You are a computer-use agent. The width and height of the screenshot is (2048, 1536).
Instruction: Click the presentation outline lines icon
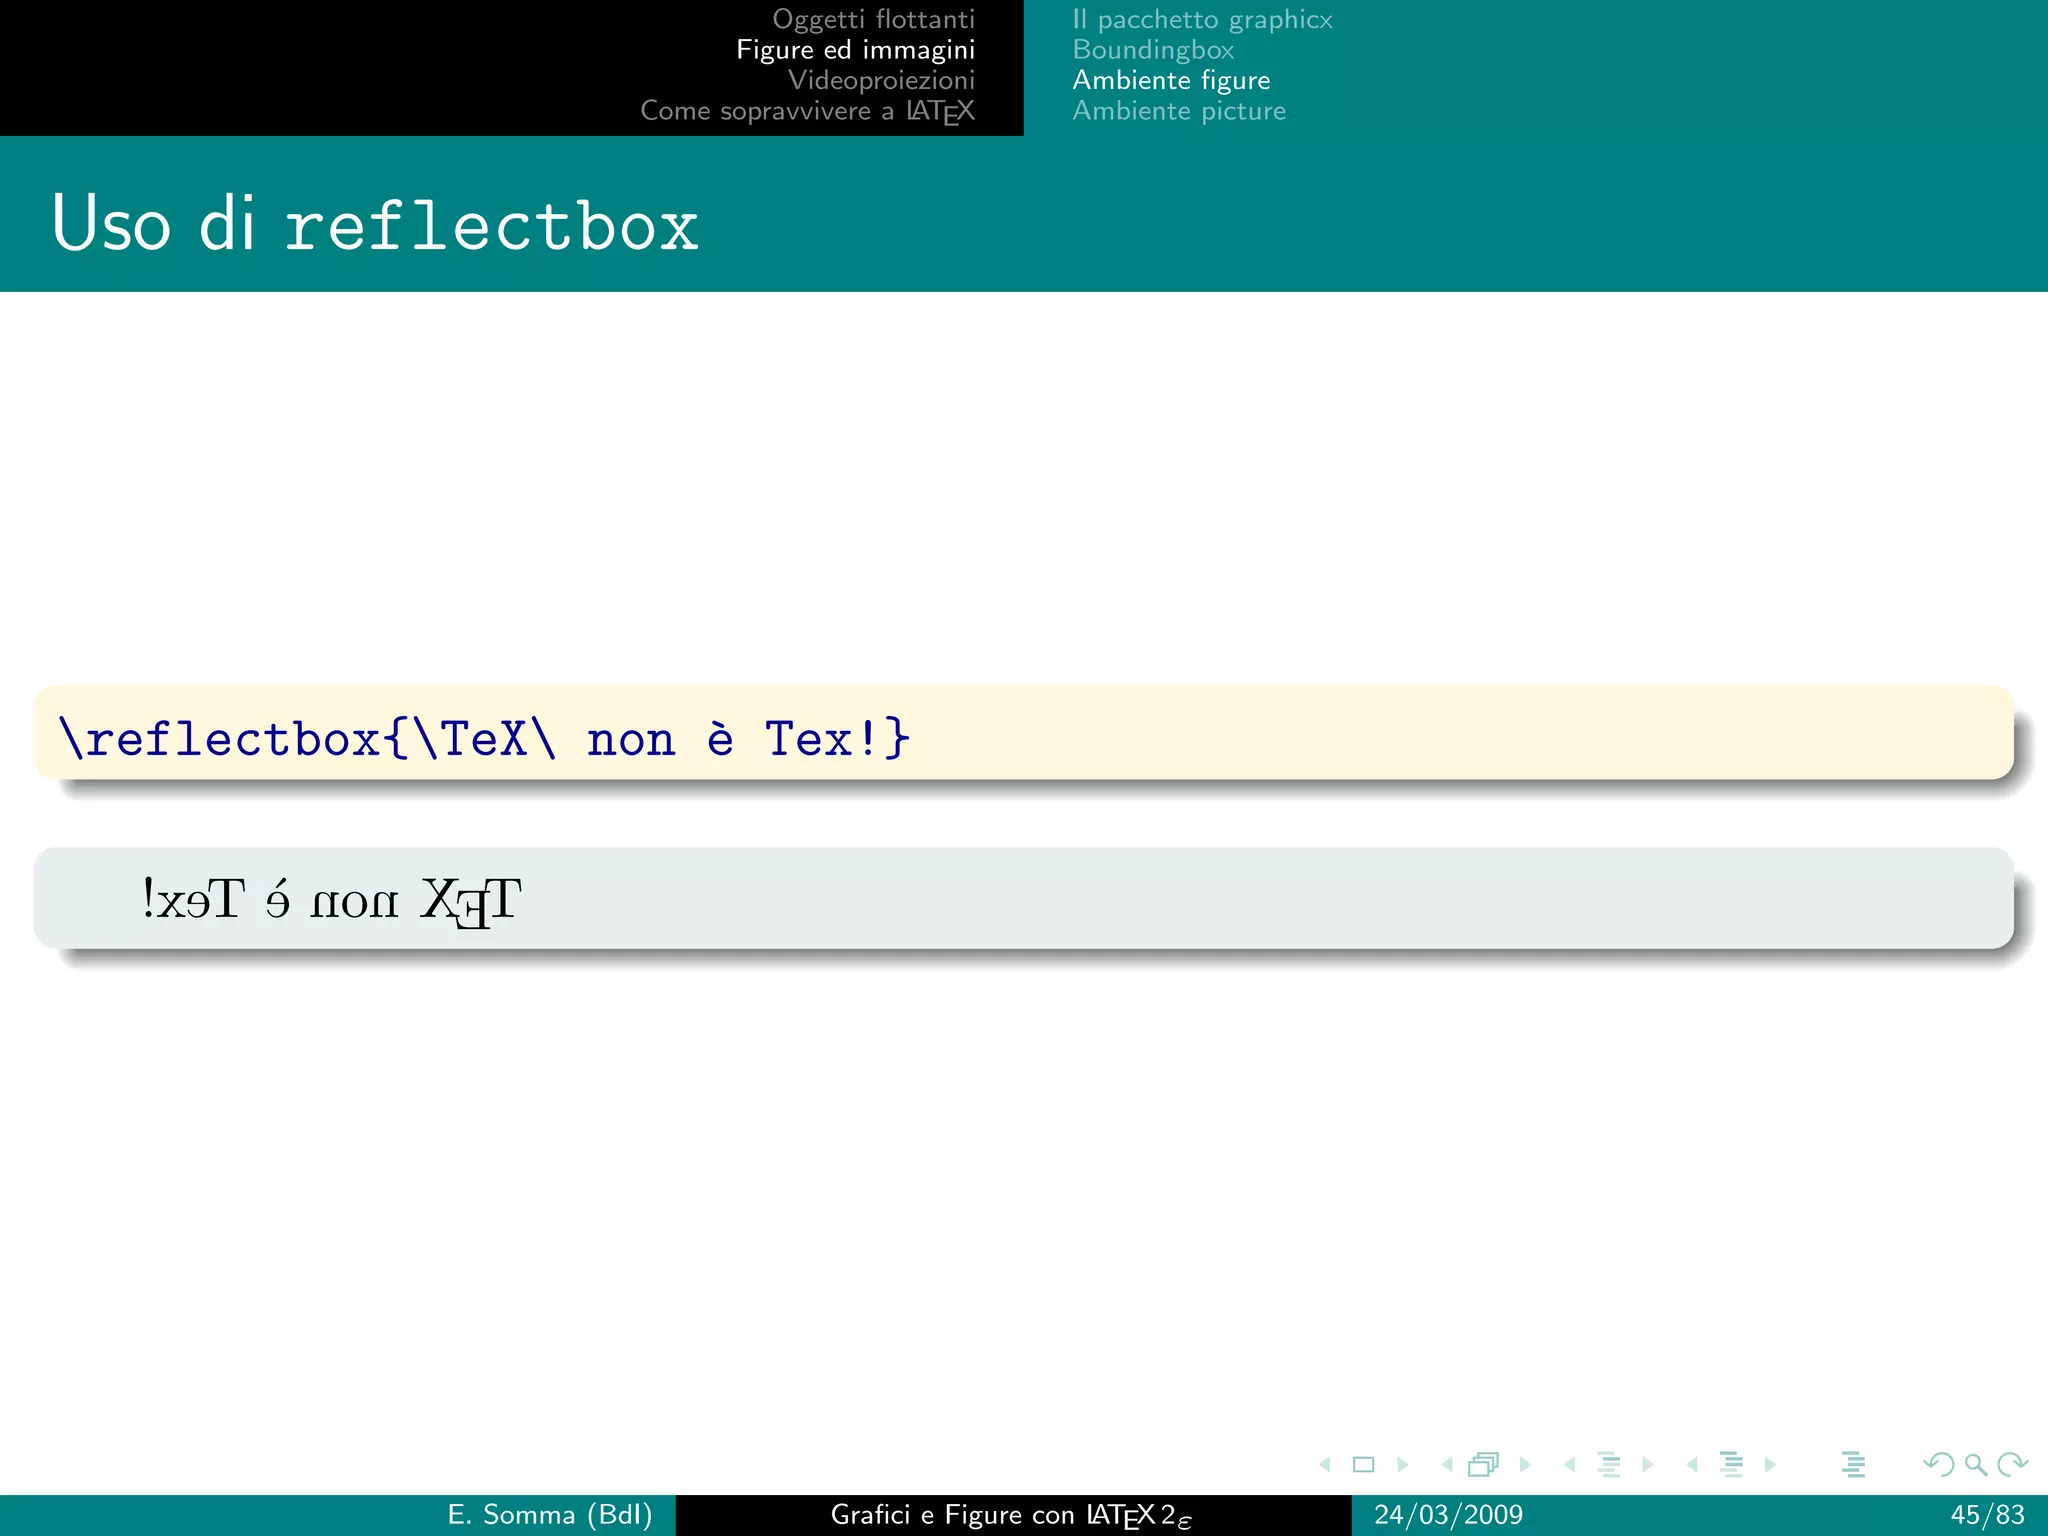(x=1853, y=1465)
